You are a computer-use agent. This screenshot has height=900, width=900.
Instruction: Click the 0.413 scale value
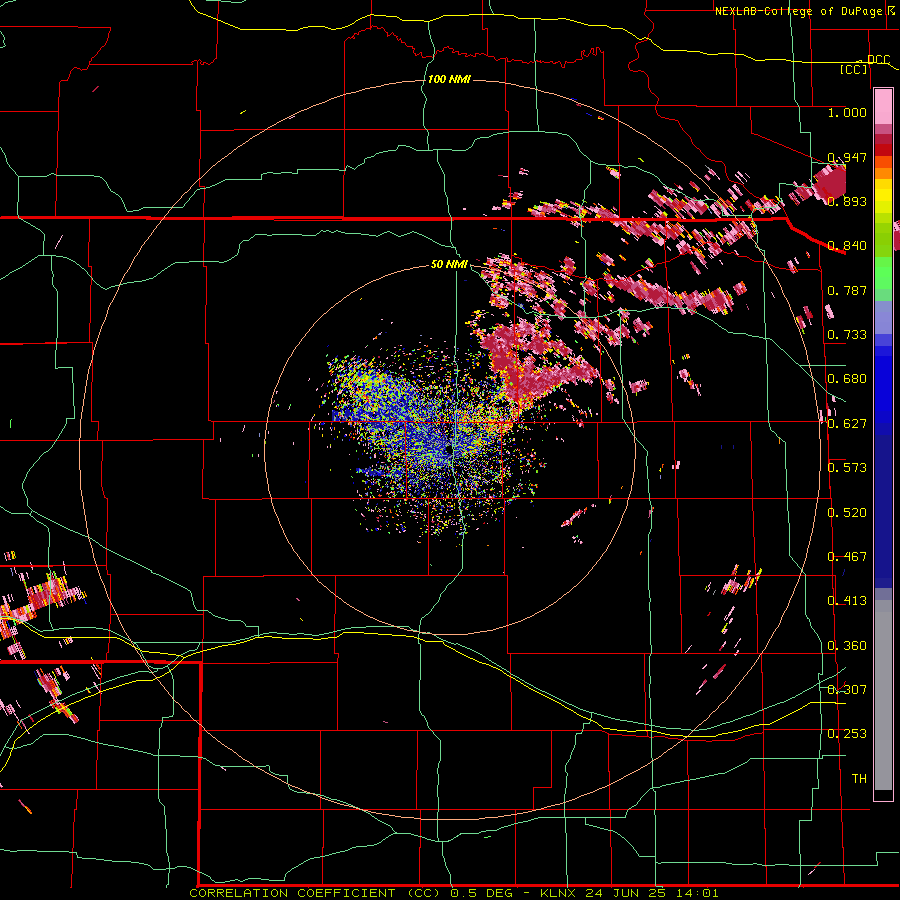click(847, 601)
